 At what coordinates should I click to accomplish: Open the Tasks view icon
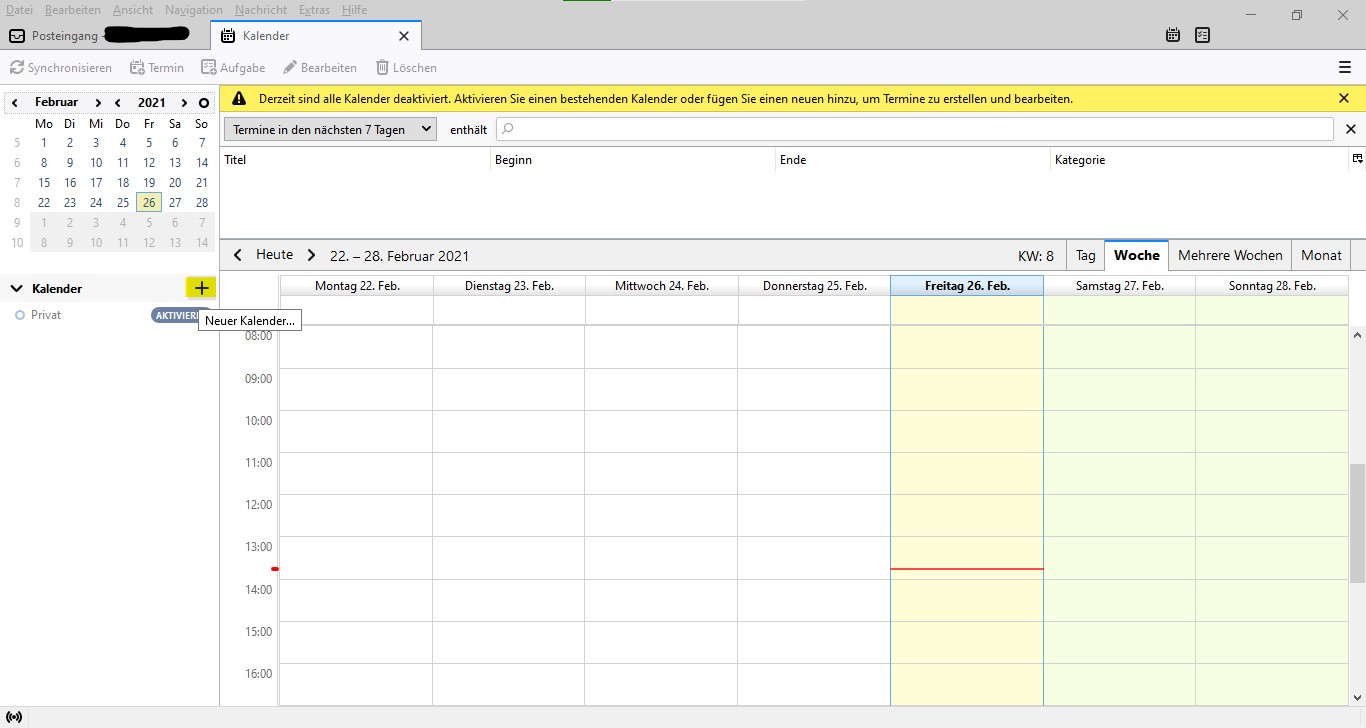tap(1201, 34)
